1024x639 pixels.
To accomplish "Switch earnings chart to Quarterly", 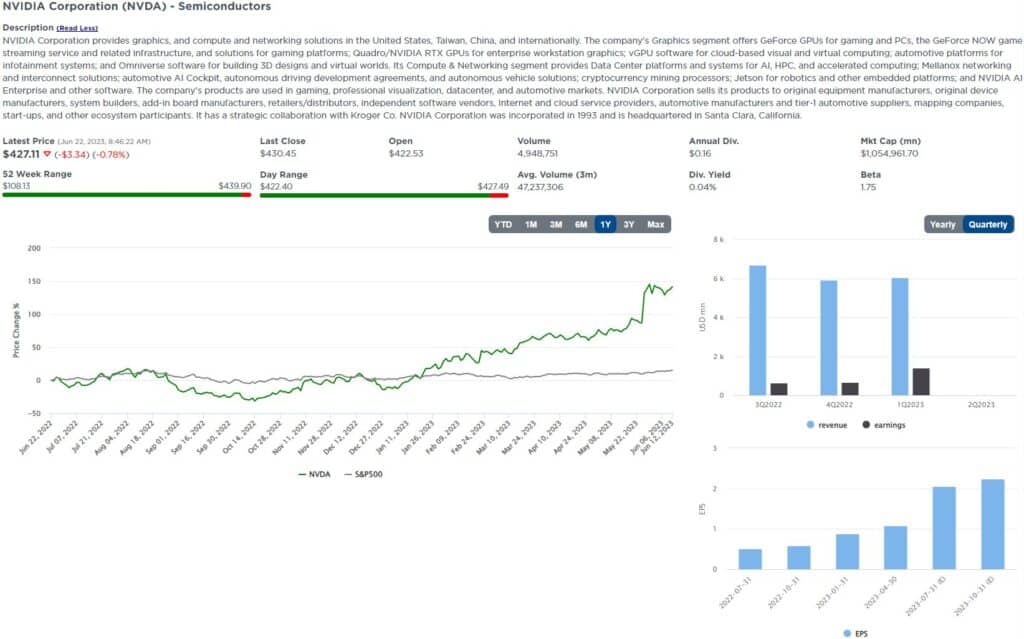I will tap(990, 224).
